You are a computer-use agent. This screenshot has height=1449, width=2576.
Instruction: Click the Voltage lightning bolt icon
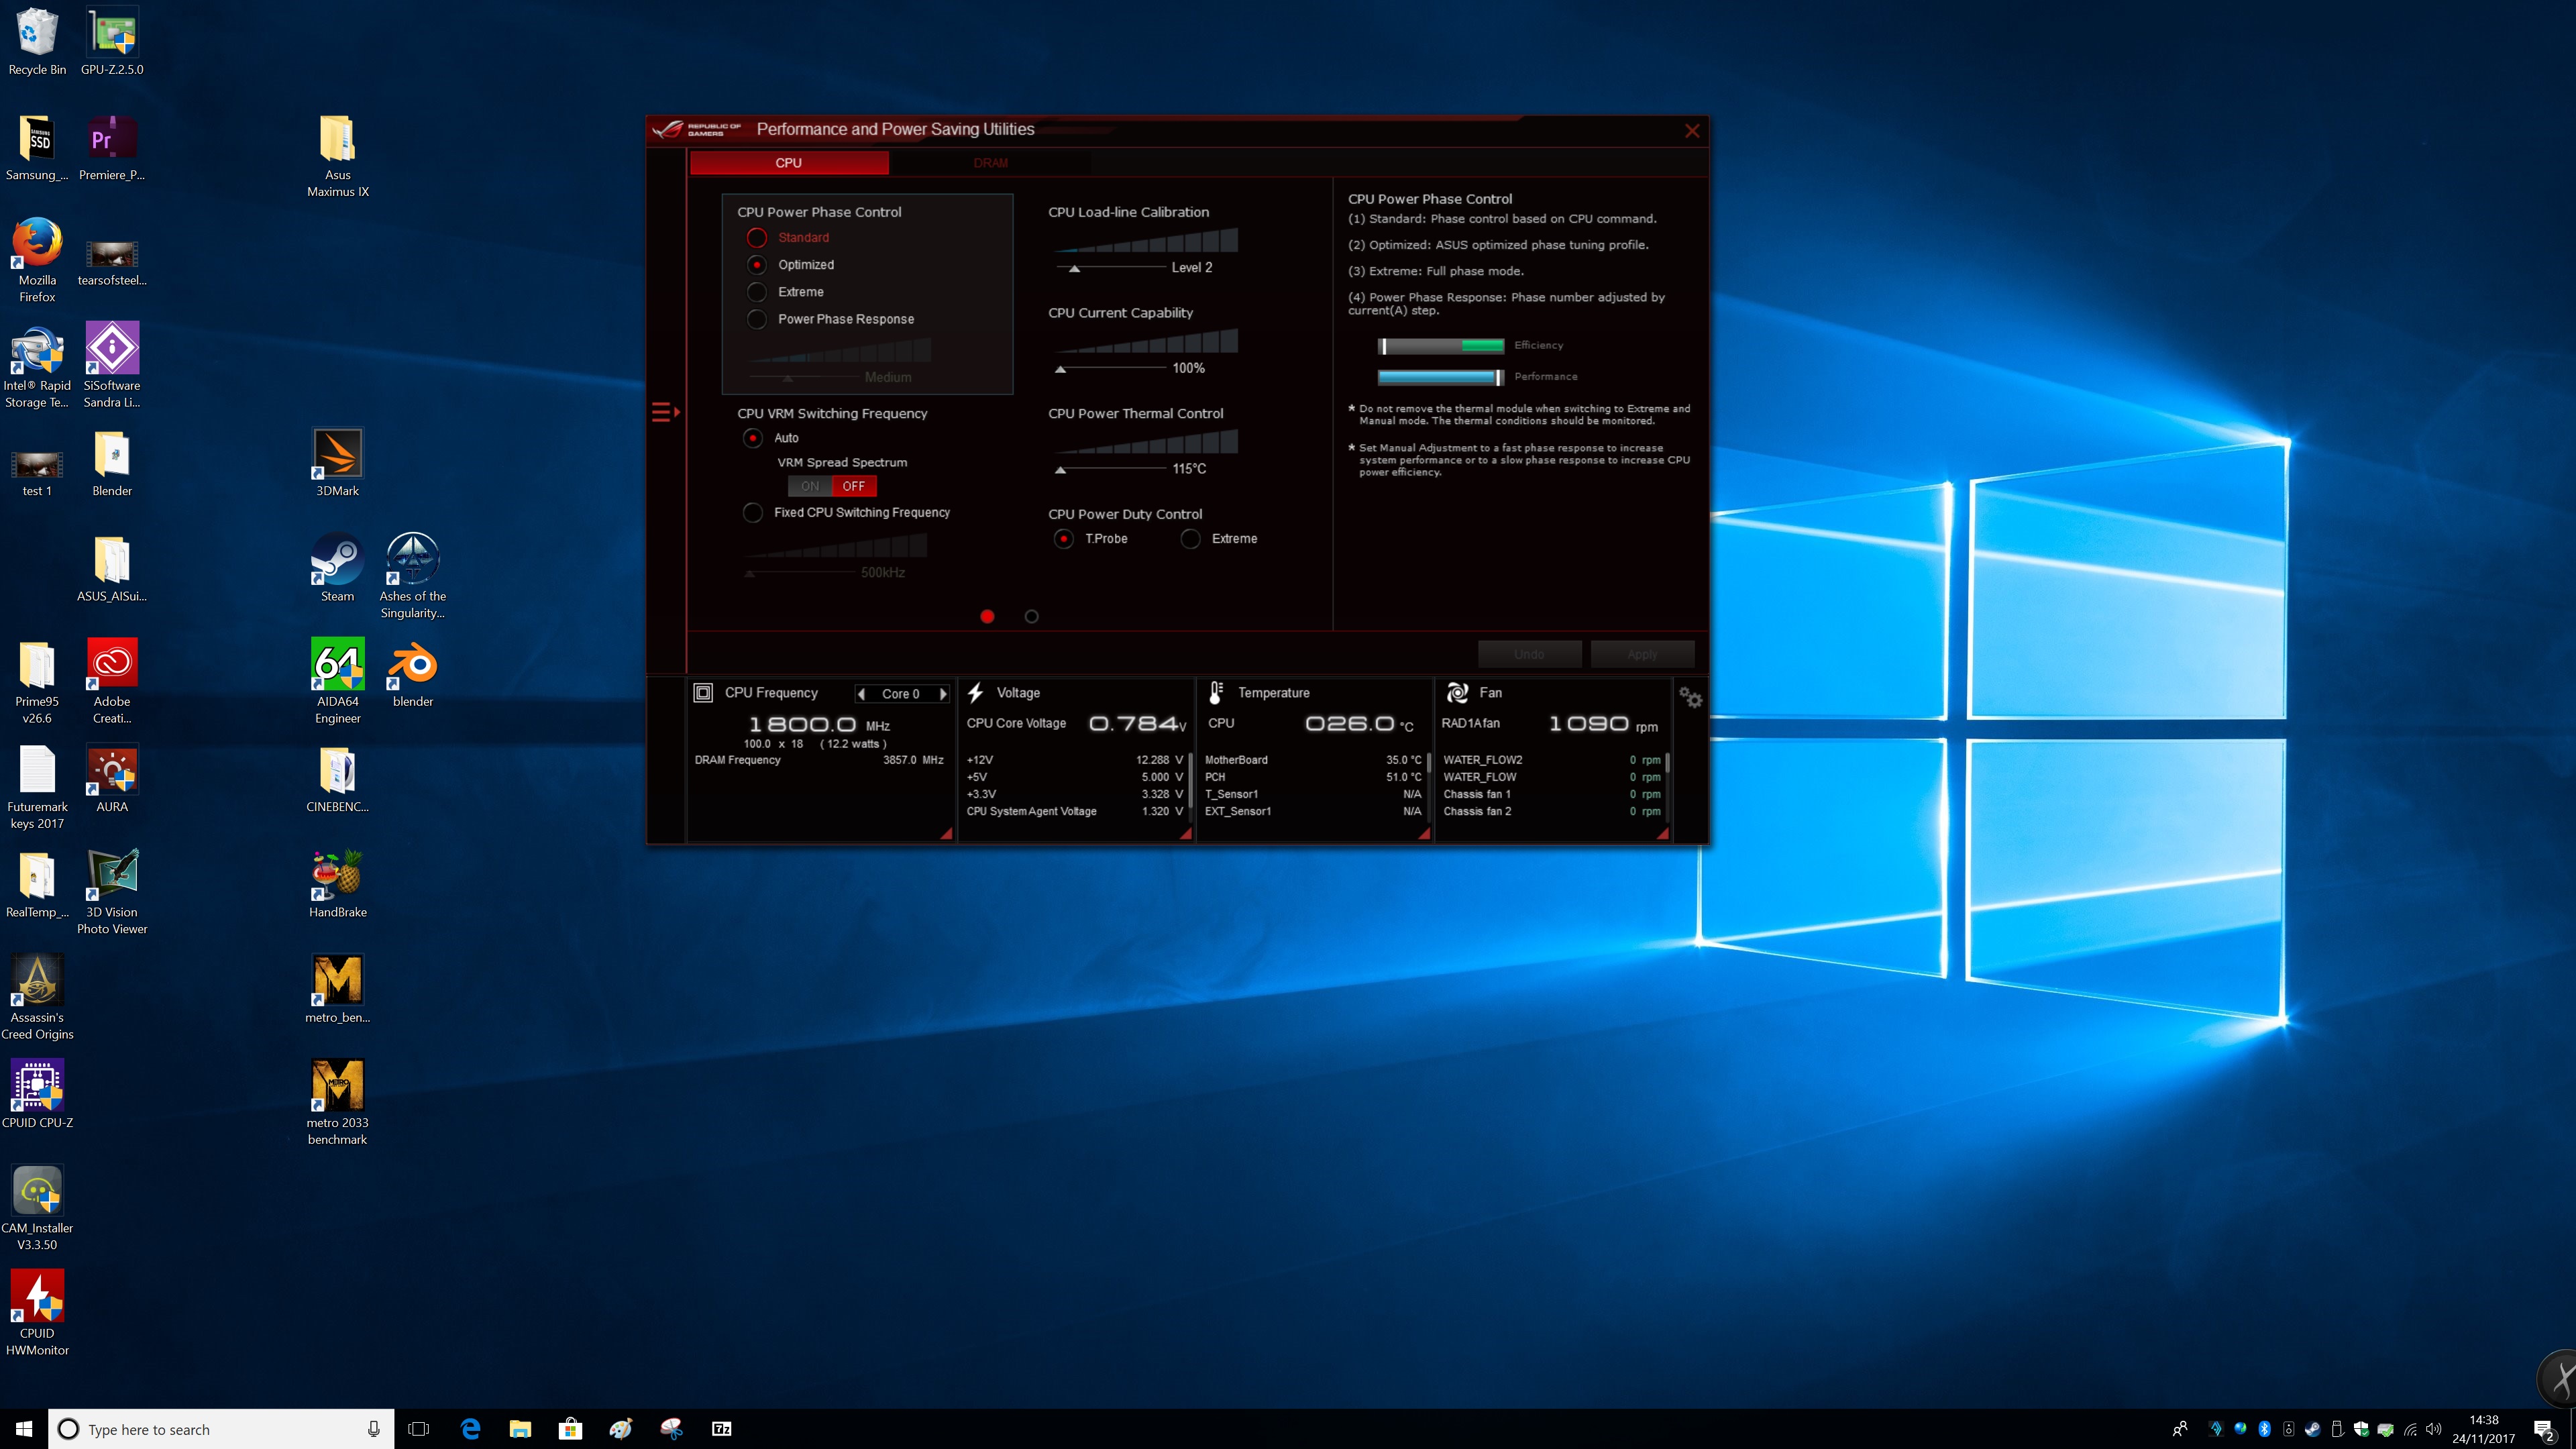click(x=976, y=692)
